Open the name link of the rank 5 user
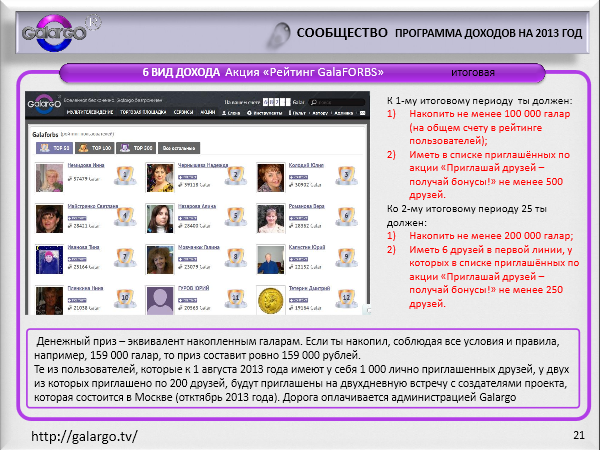The height and width of the screenshot is (450, 600). [197, 206]
